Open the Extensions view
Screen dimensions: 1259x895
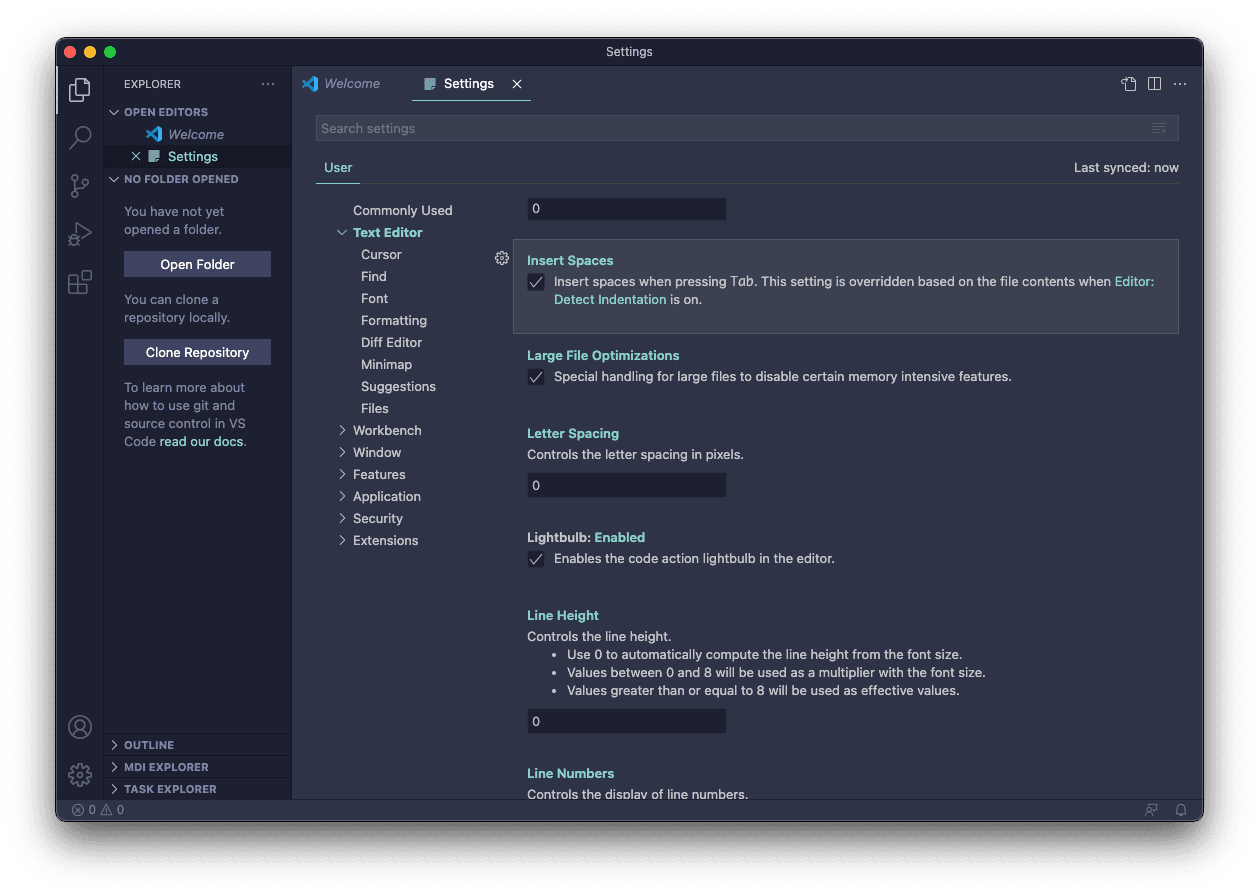(80, 282)
